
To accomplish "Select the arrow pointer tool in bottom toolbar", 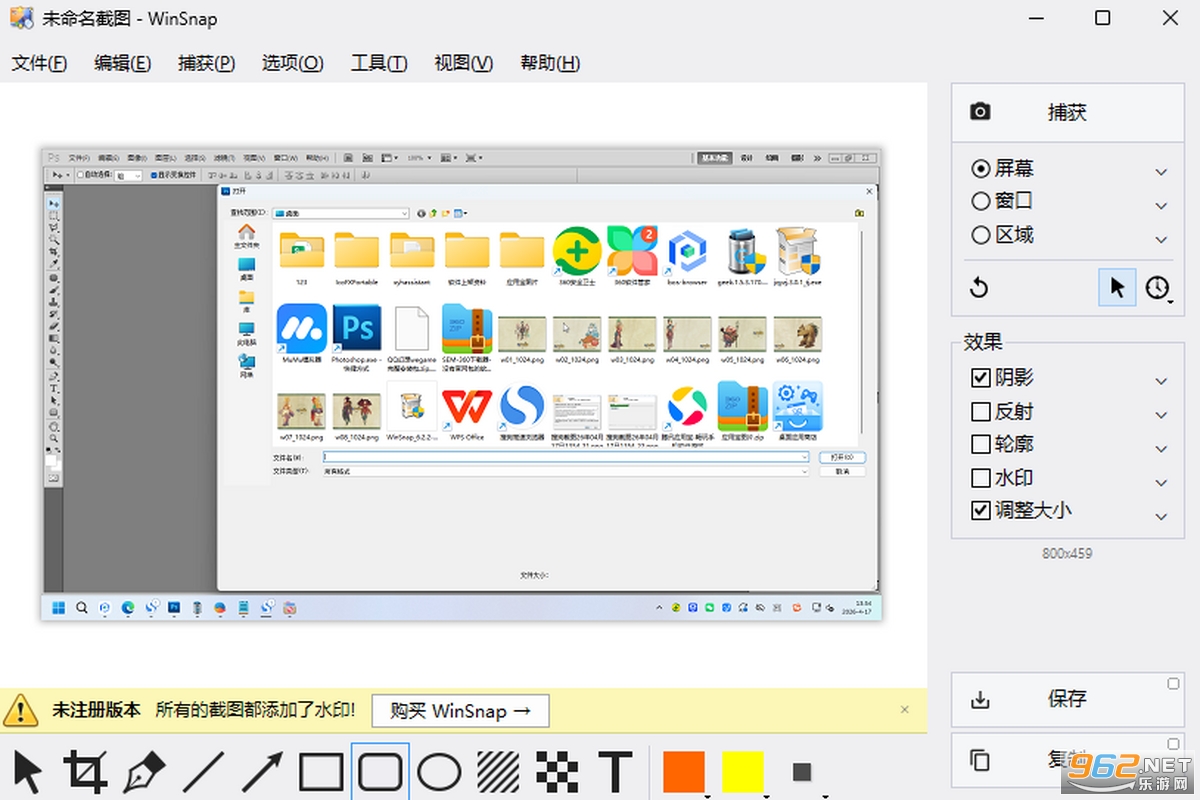I will pyautogui.click(x=29, y=772).
